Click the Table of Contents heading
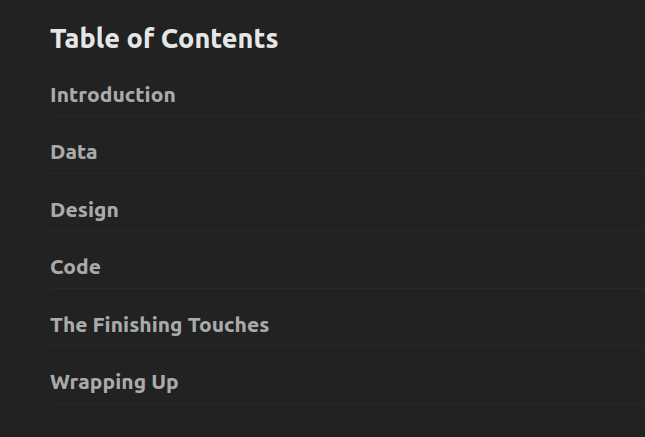The width and height of the screenshot is (645, 437). 164,39
